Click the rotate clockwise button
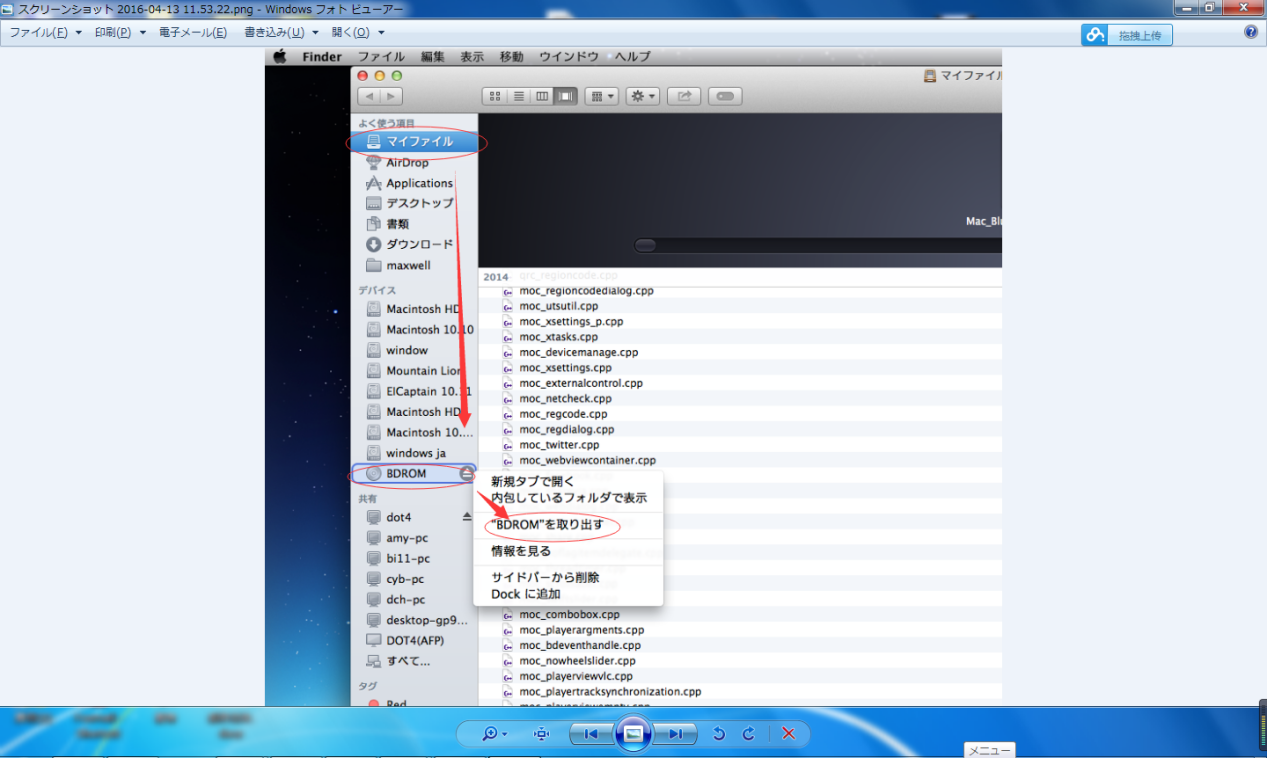Image resolution: width=1267 pixels, height=758 pixels. (x=748, y=734)
